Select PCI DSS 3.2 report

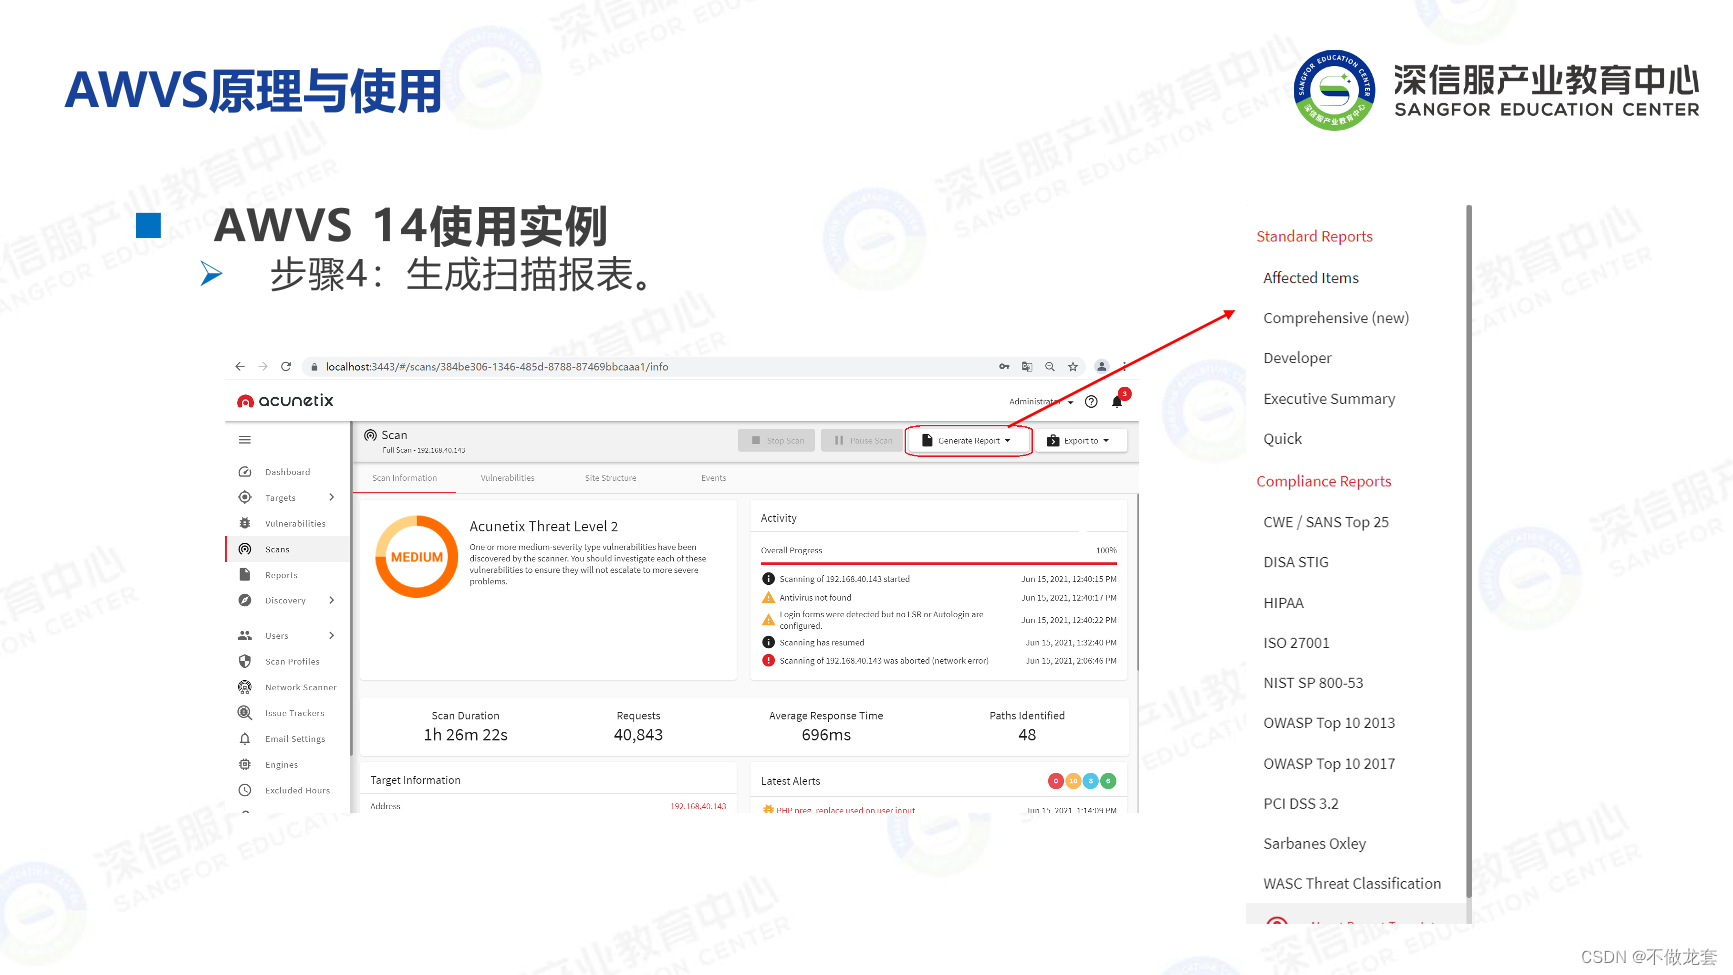click(x=1301, y=804)
